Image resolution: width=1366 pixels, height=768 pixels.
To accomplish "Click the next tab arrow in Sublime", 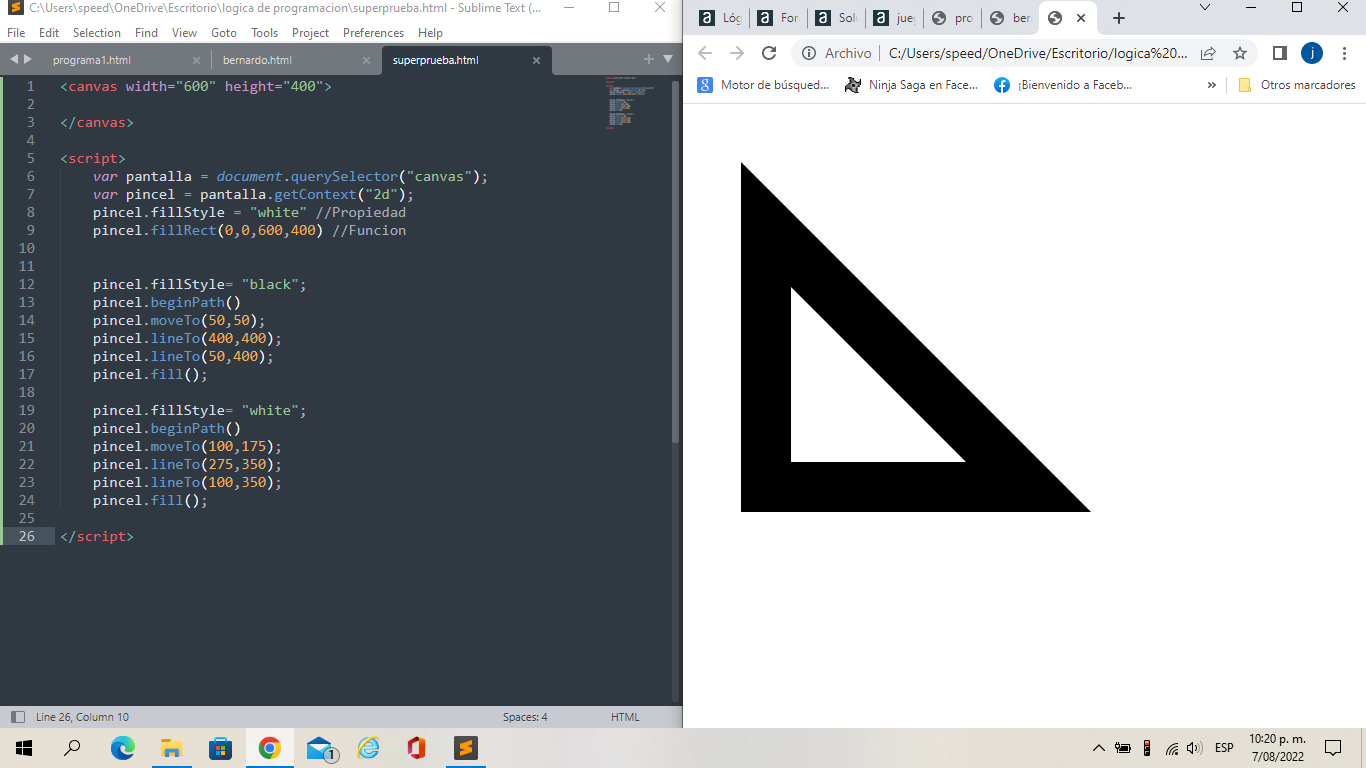I will [27, 59].
